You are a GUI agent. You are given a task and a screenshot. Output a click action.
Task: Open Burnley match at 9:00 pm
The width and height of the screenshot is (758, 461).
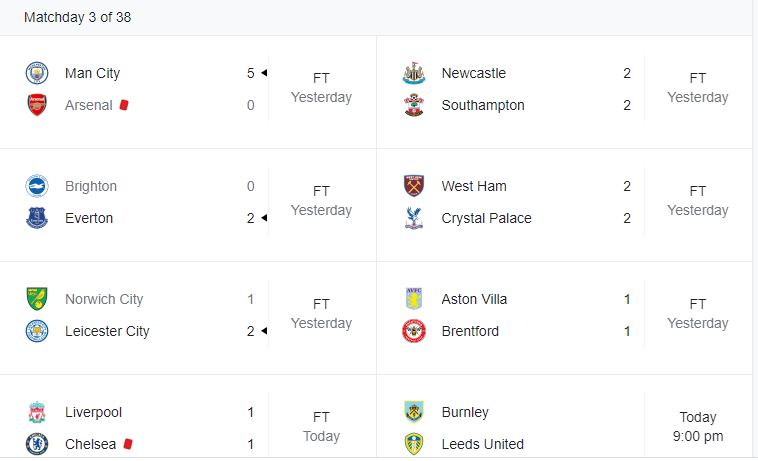[697, 427]
